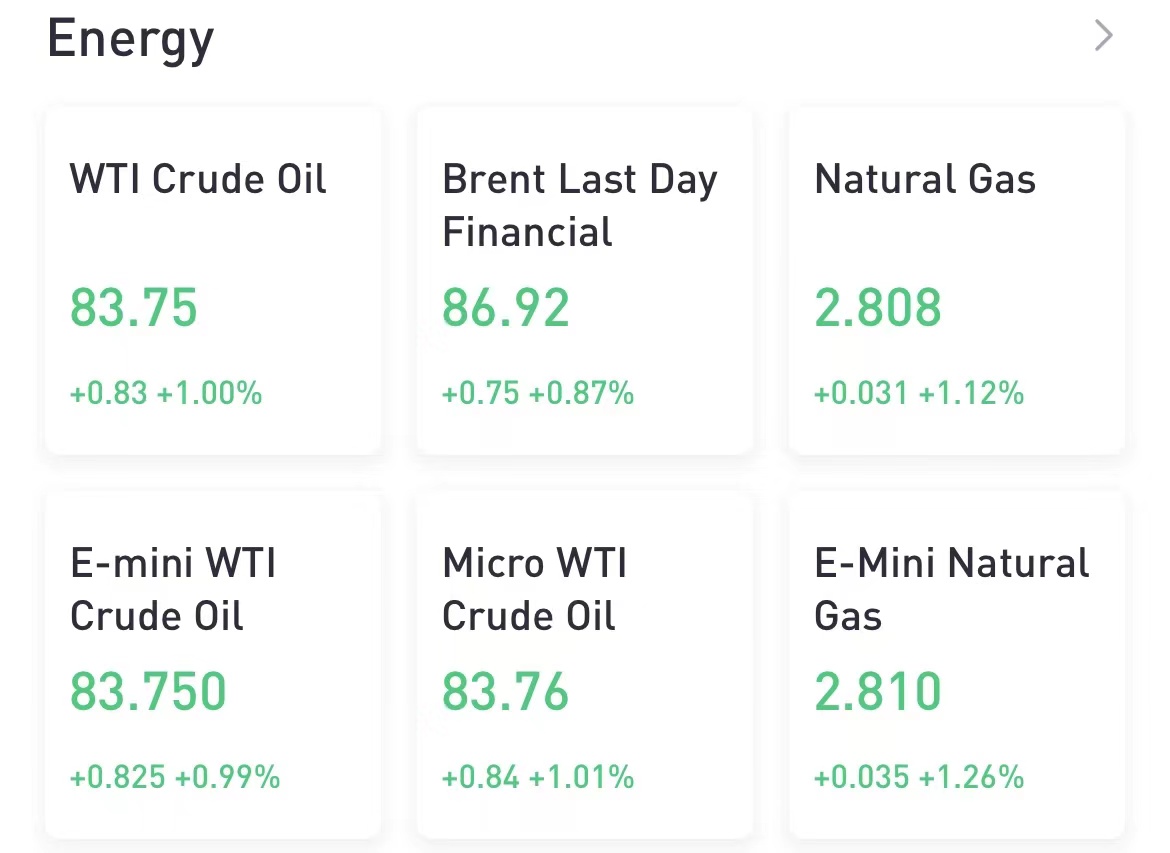Select the Natural Gas card title
The image size is (1170, 853).
click(x=925, y=180)
